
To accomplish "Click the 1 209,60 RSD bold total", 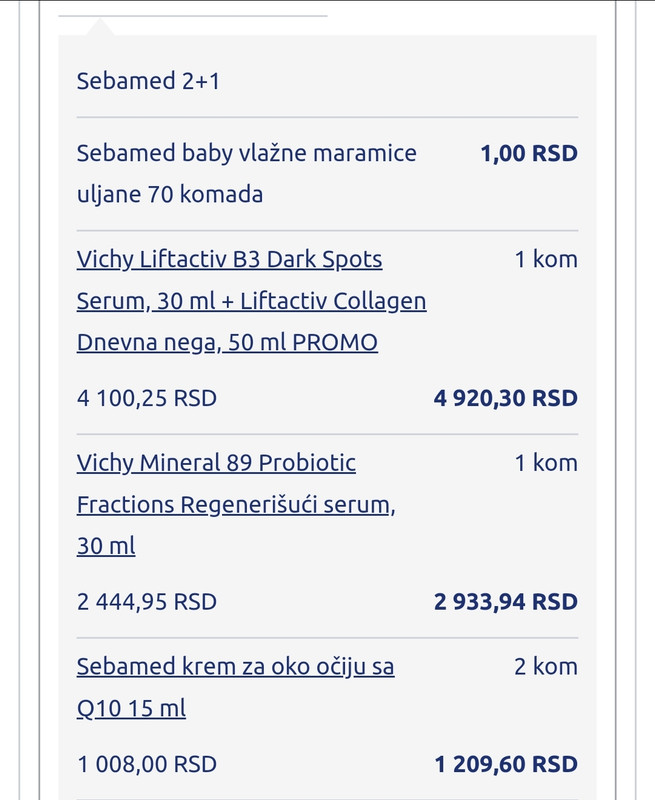I will tap(505, 765).
